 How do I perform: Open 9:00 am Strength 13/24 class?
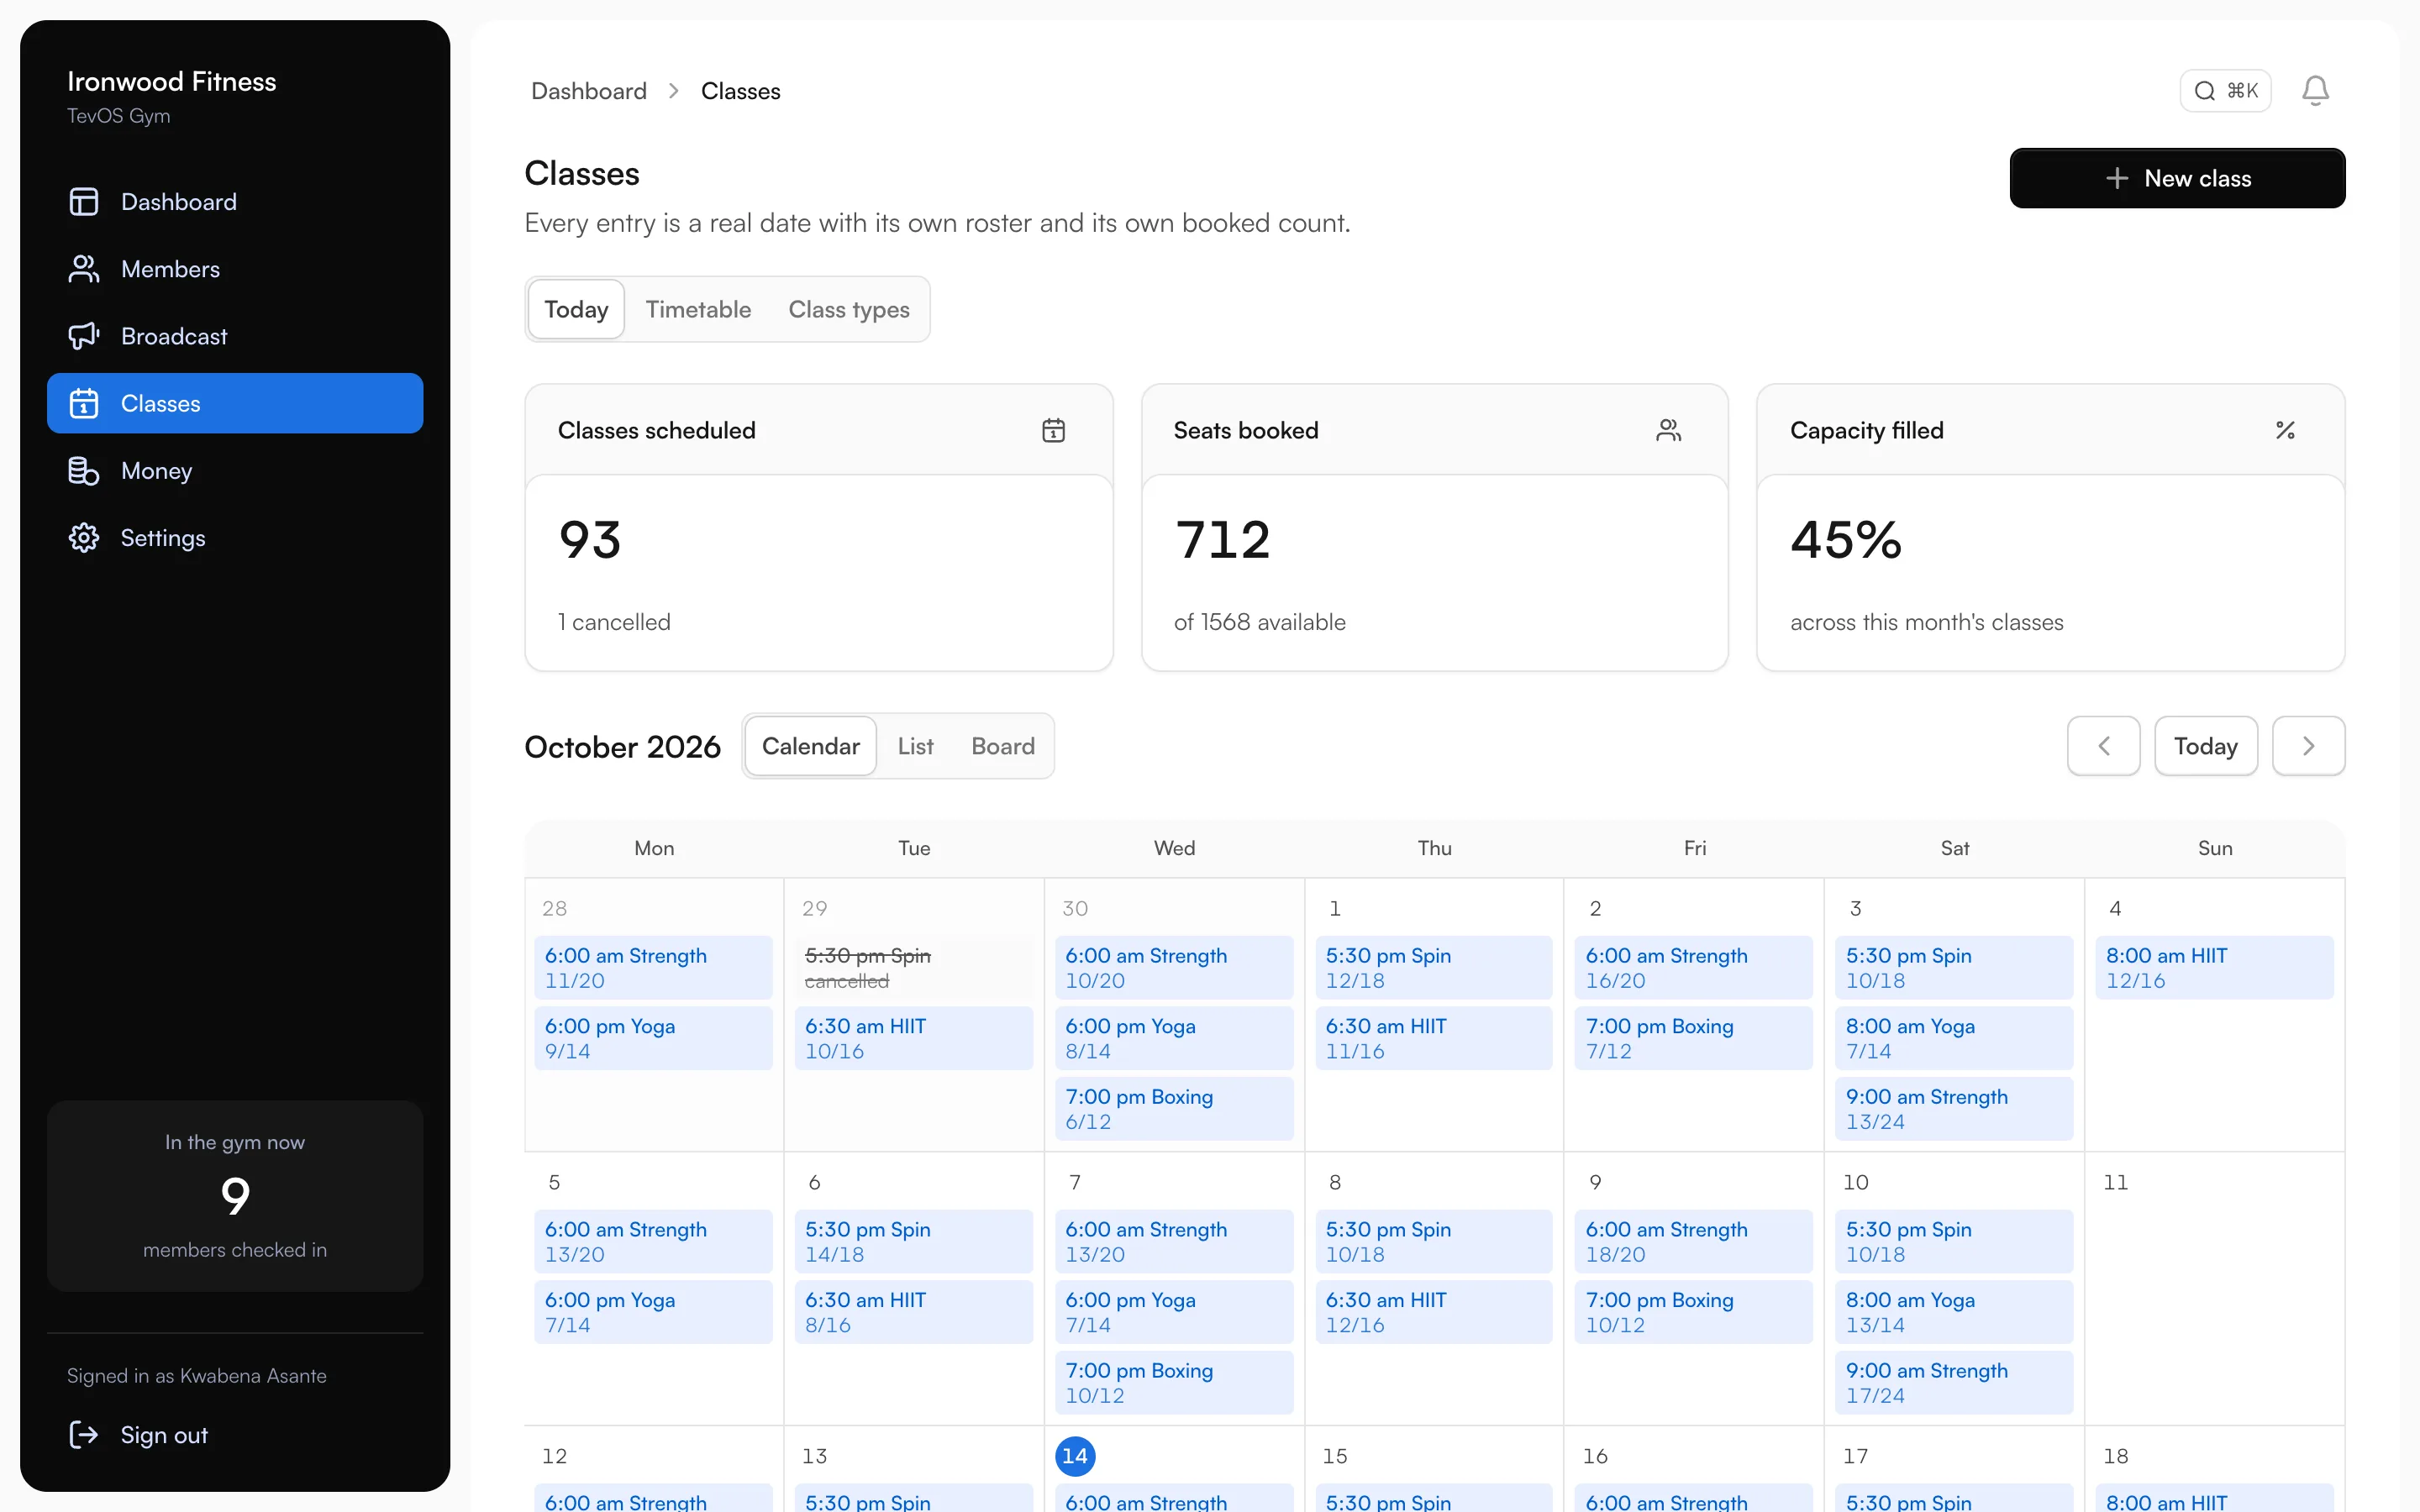click(1954, 1108)
